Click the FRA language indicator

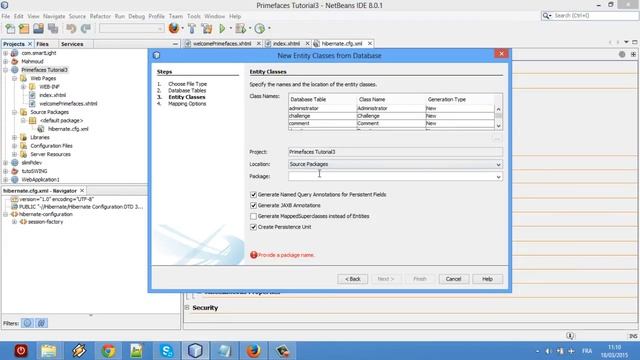587,351
